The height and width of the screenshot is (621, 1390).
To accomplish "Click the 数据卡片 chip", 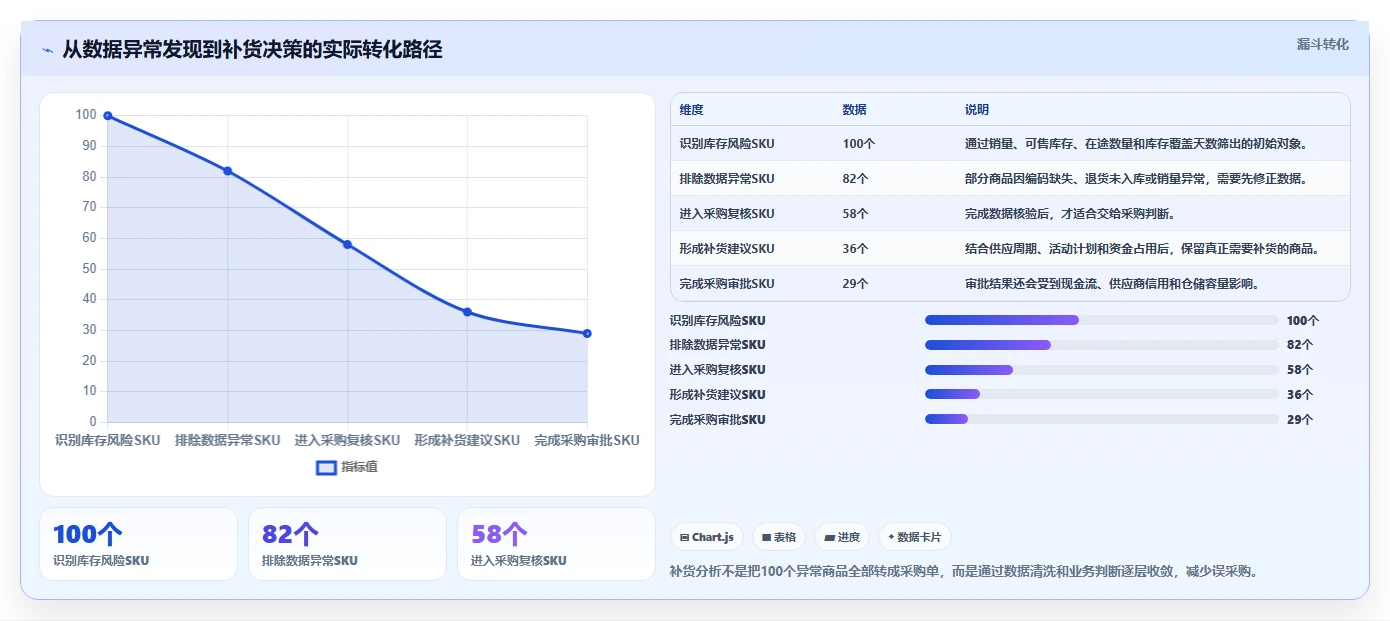I will pyautogui.click(x=915, y=537).
